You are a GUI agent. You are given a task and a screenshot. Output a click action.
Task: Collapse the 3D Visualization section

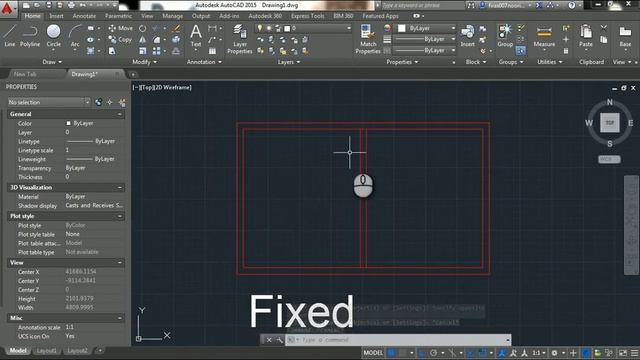pyautogui.click(x=120, y=187)
